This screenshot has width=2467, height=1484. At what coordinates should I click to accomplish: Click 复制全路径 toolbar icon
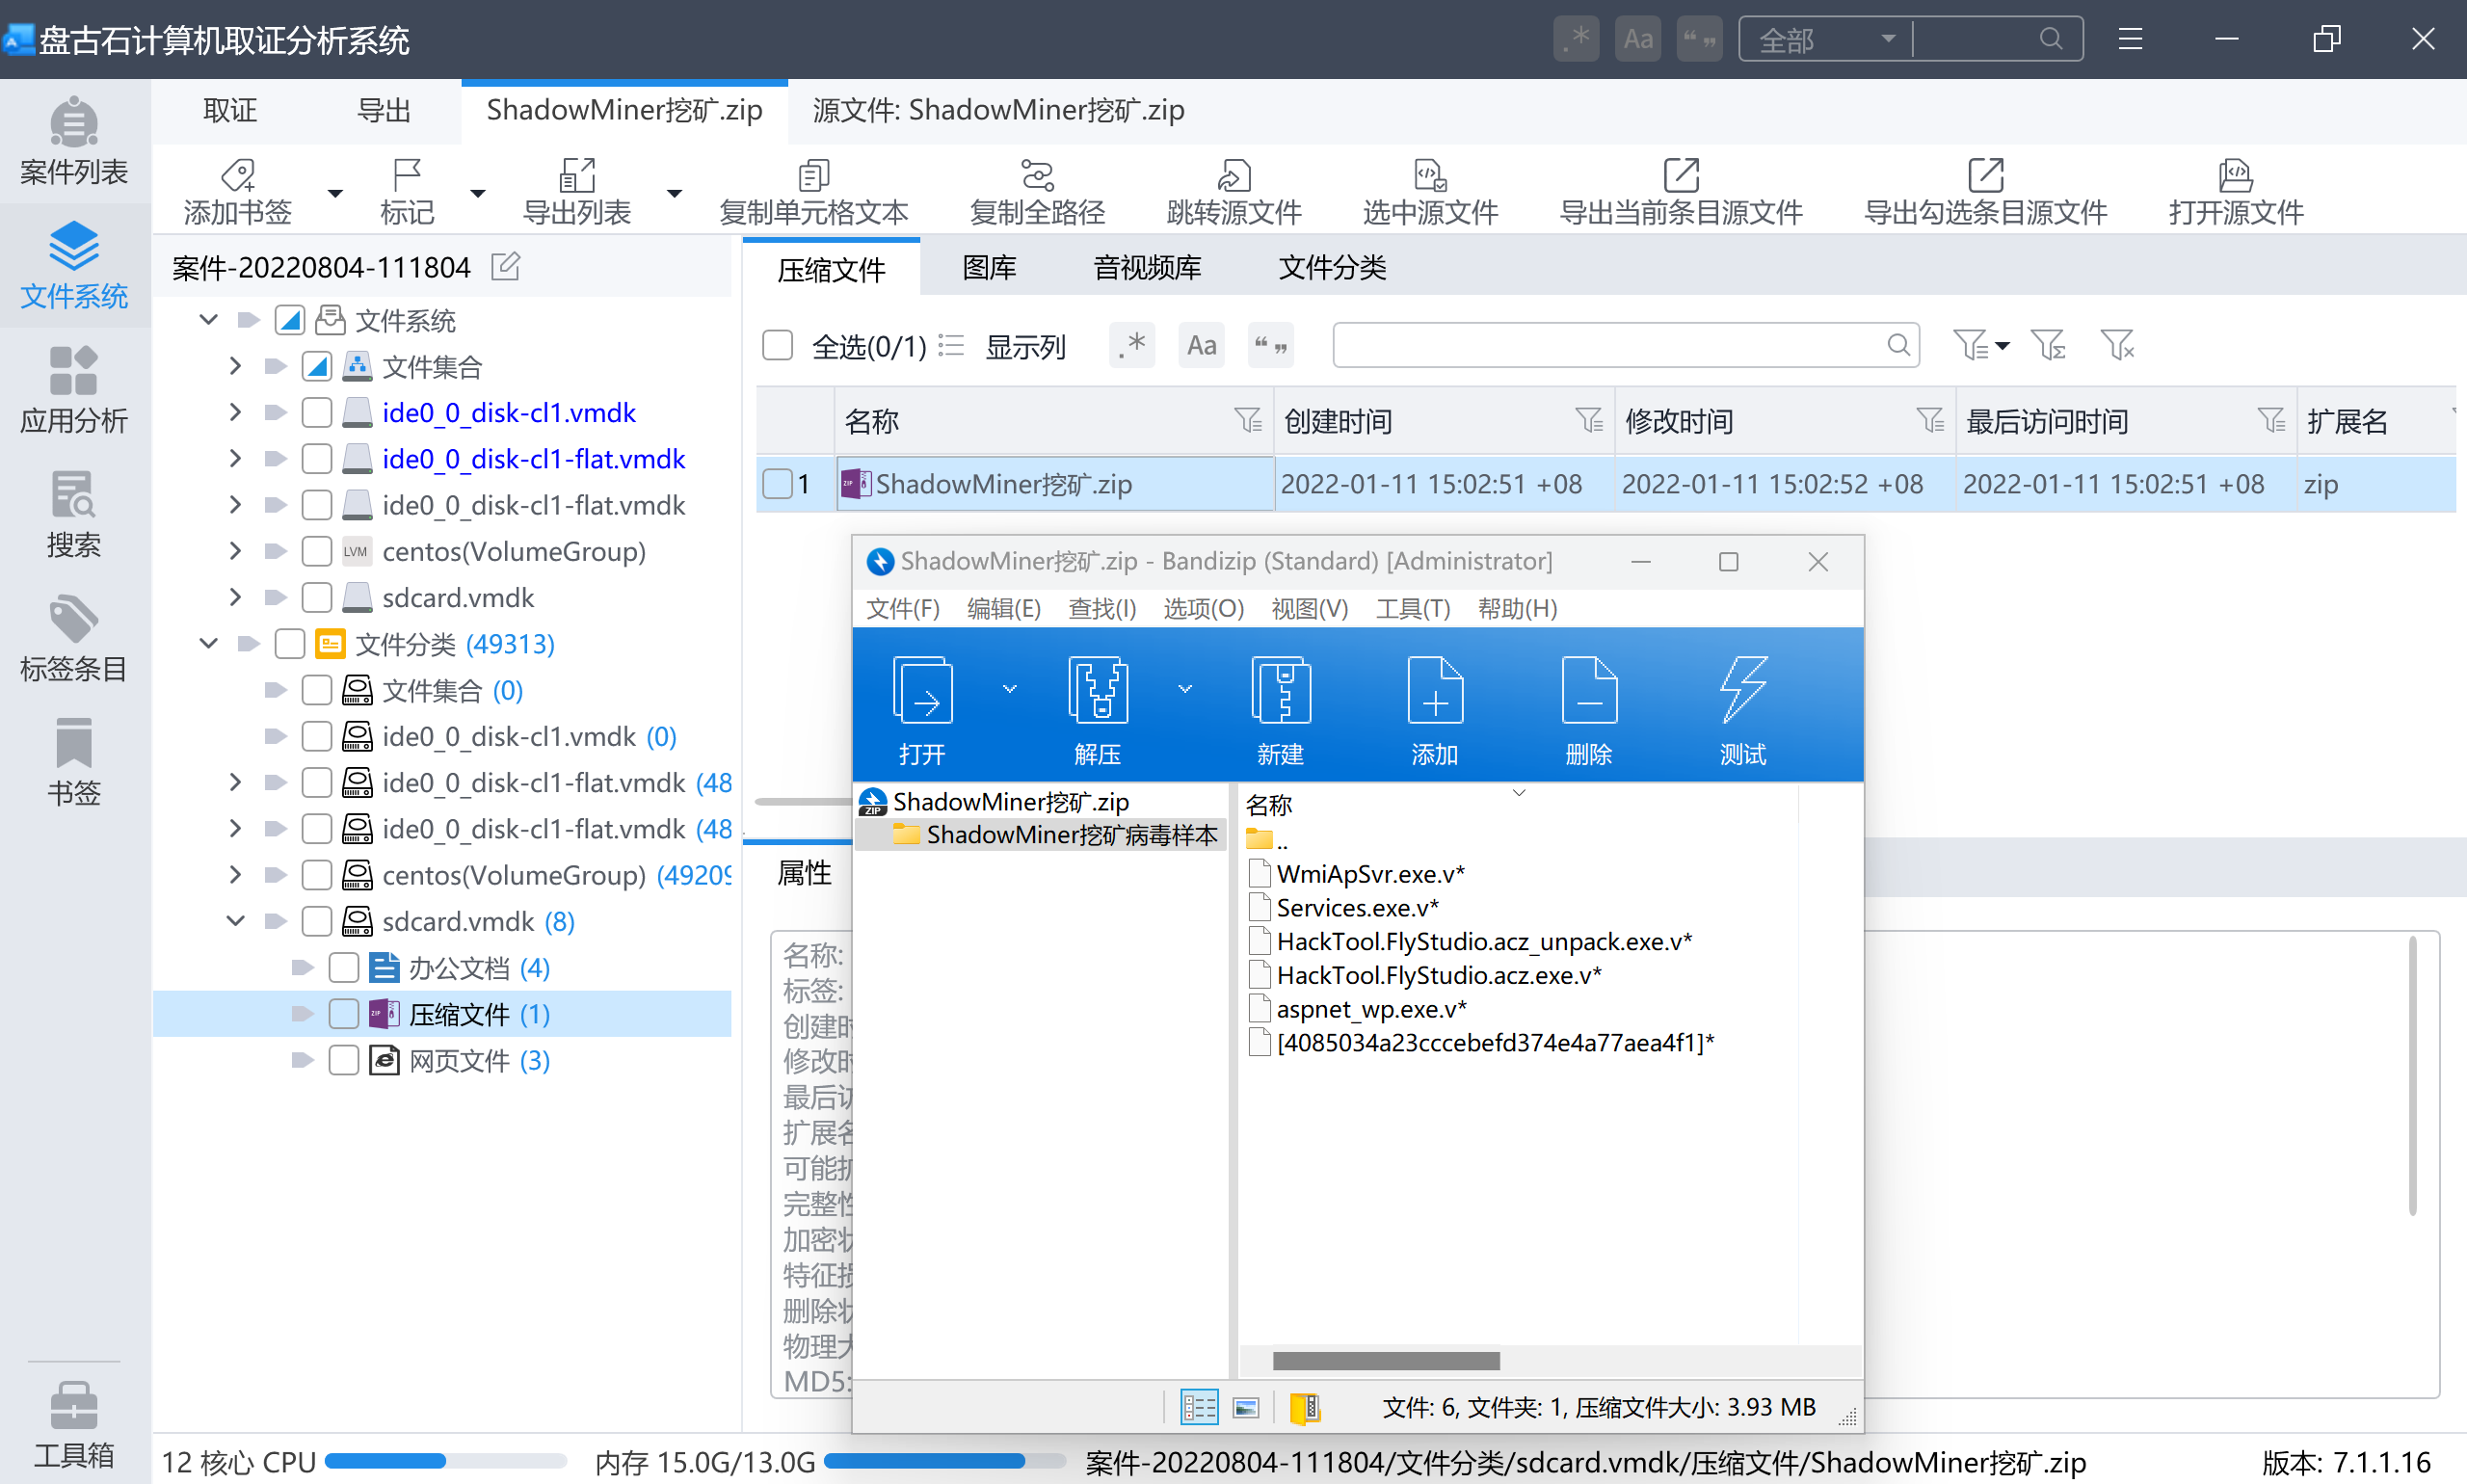pos(1037,175)
